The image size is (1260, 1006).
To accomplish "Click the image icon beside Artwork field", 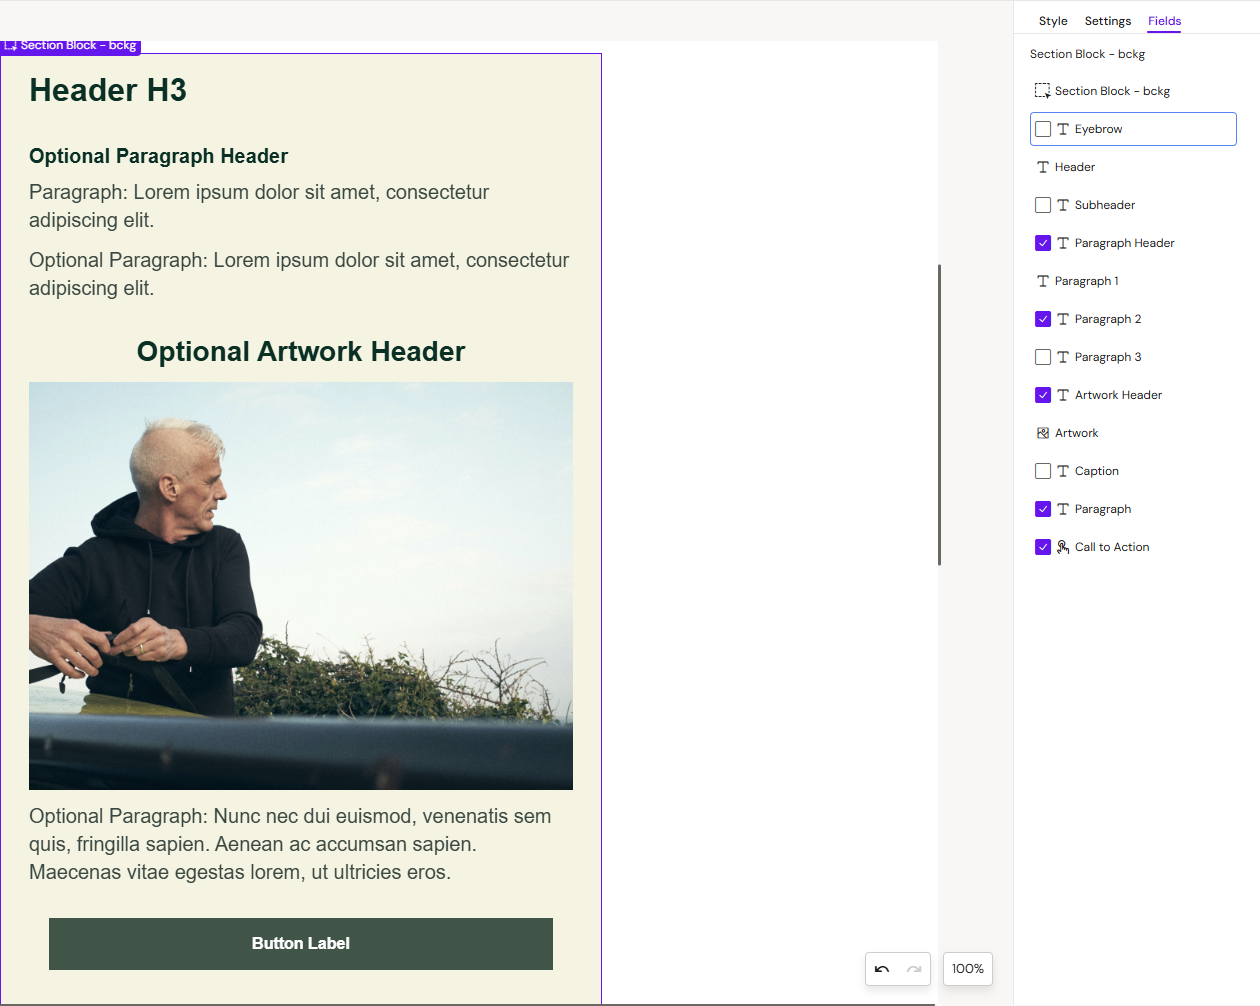I will click(x=1043, y=433).
